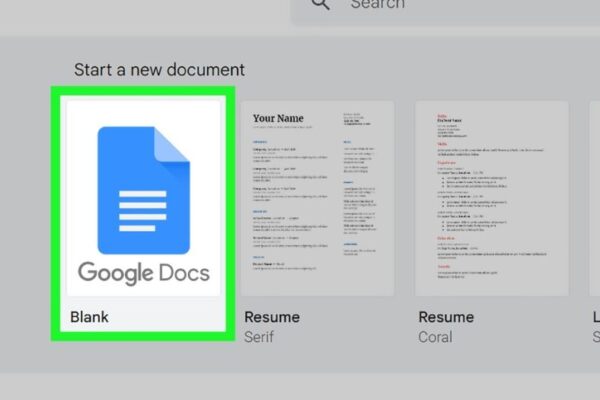Click the "Serif" subtitle text
This screenshot has height=400, width=600.
(x=260, y=337)
